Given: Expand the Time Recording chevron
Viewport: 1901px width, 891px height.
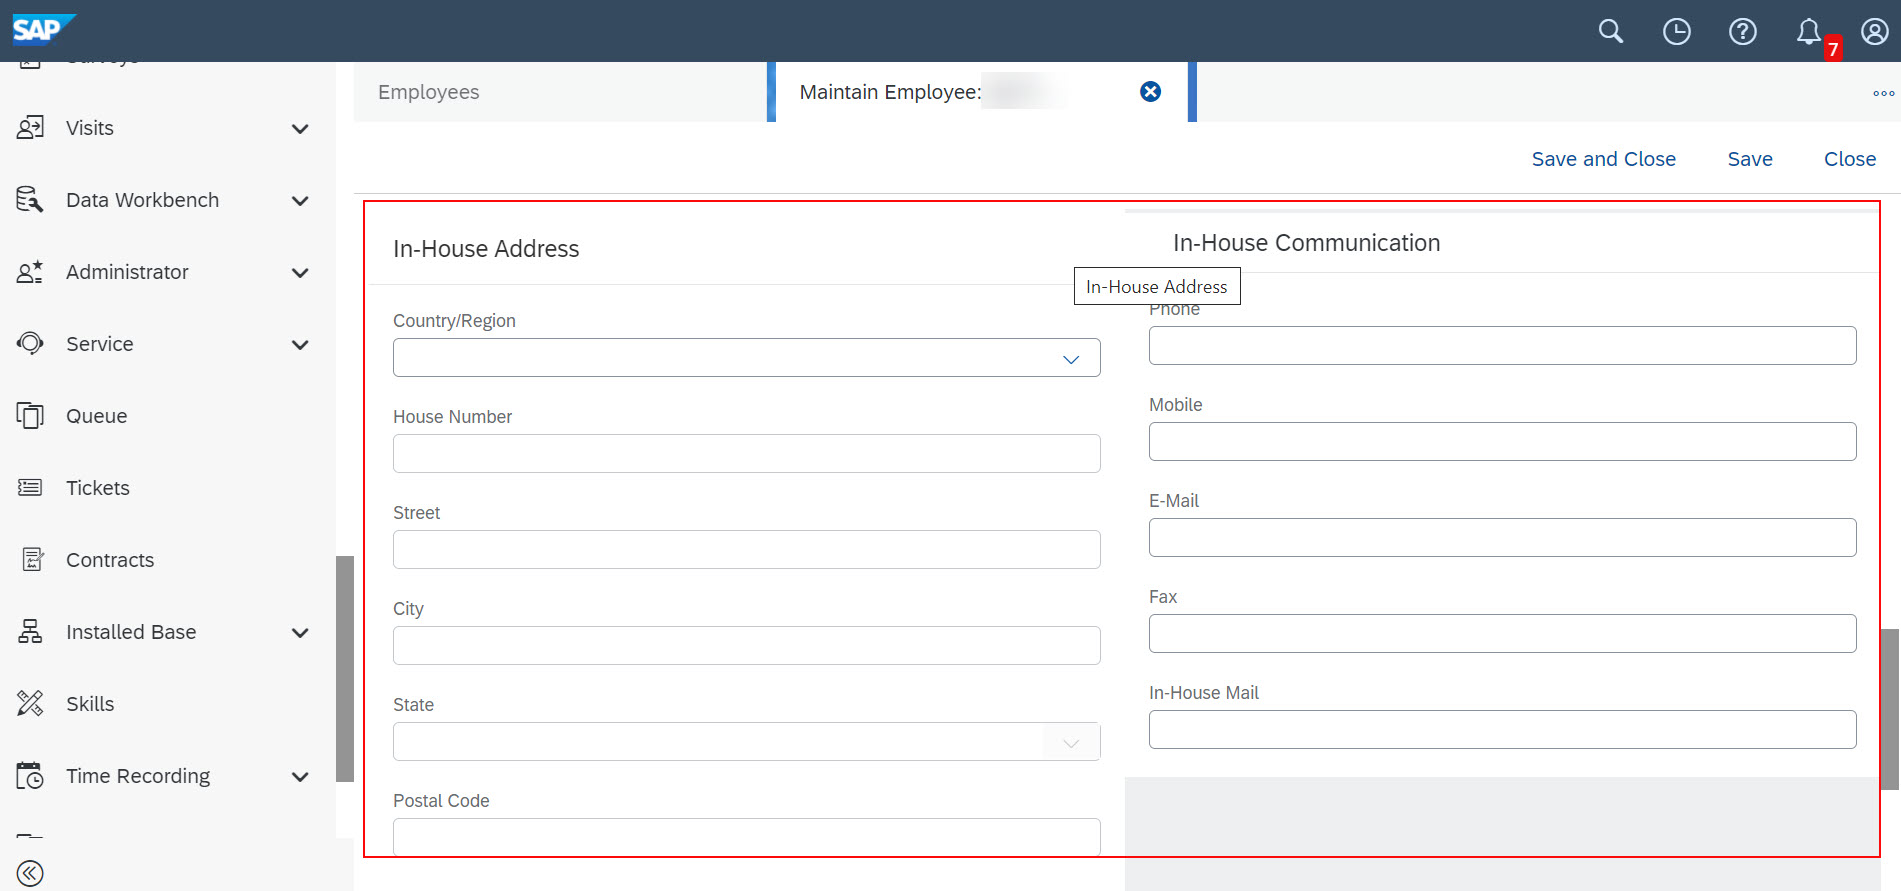Looking at the screenshot, I should pos(300,777).
